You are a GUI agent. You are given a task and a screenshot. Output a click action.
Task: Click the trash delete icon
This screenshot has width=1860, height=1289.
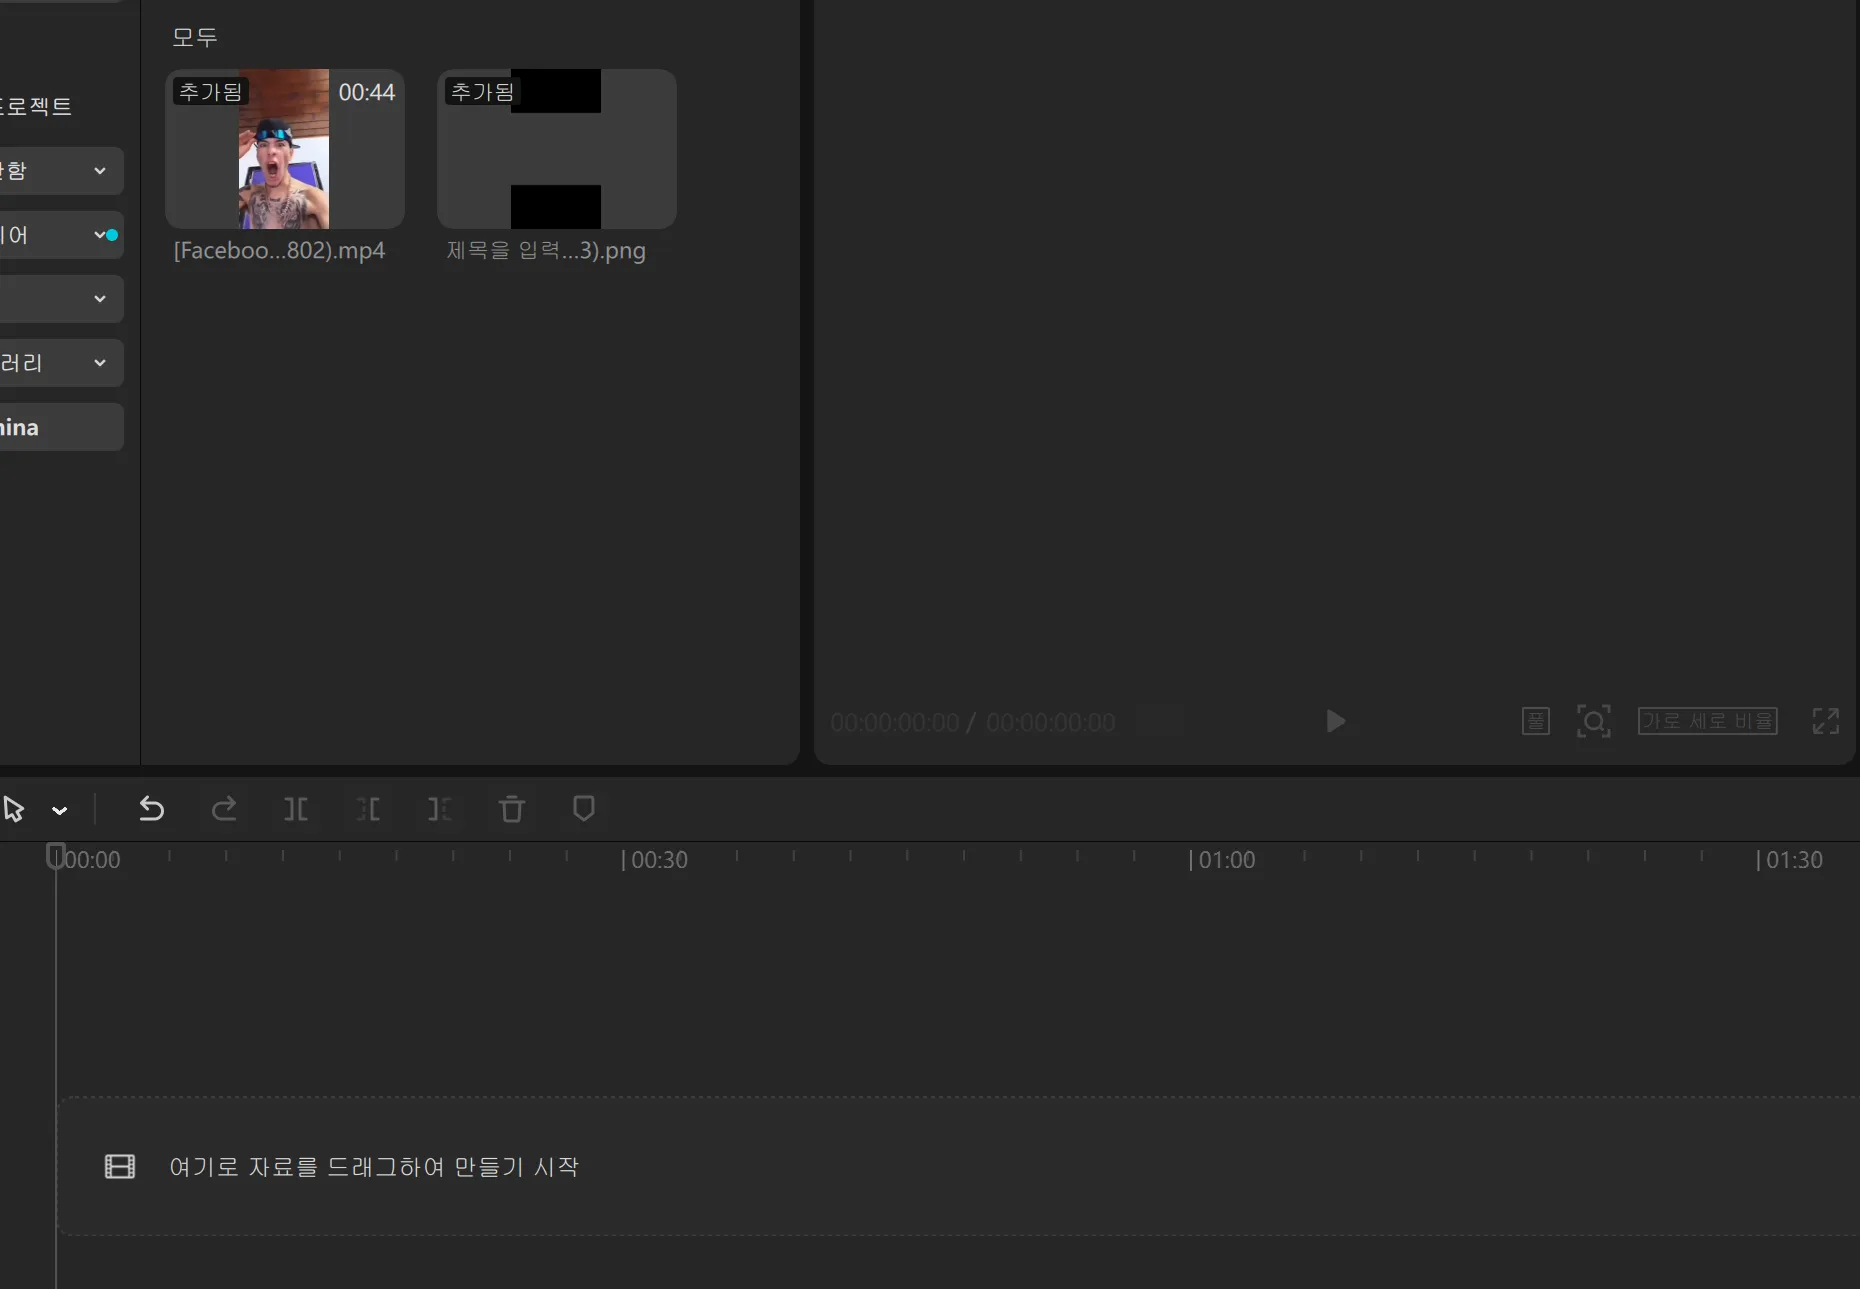tap(512, 809)
